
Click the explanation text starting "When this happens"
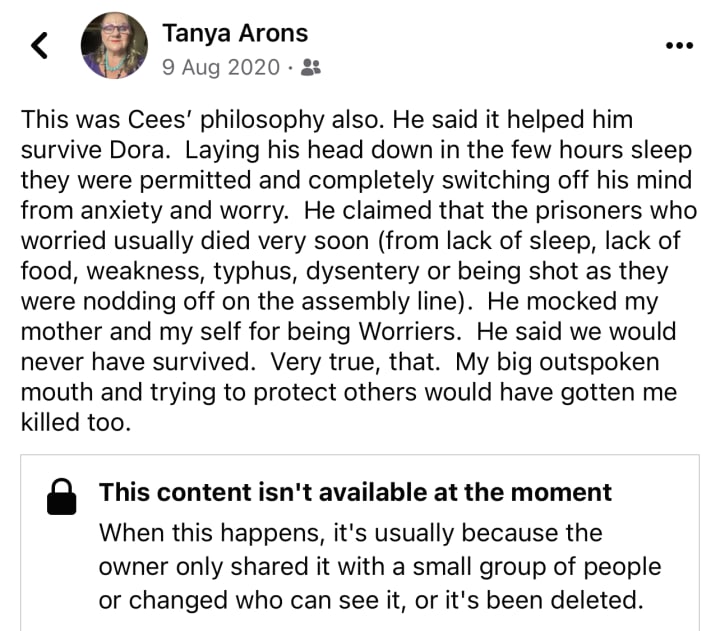tap(350, 531)
